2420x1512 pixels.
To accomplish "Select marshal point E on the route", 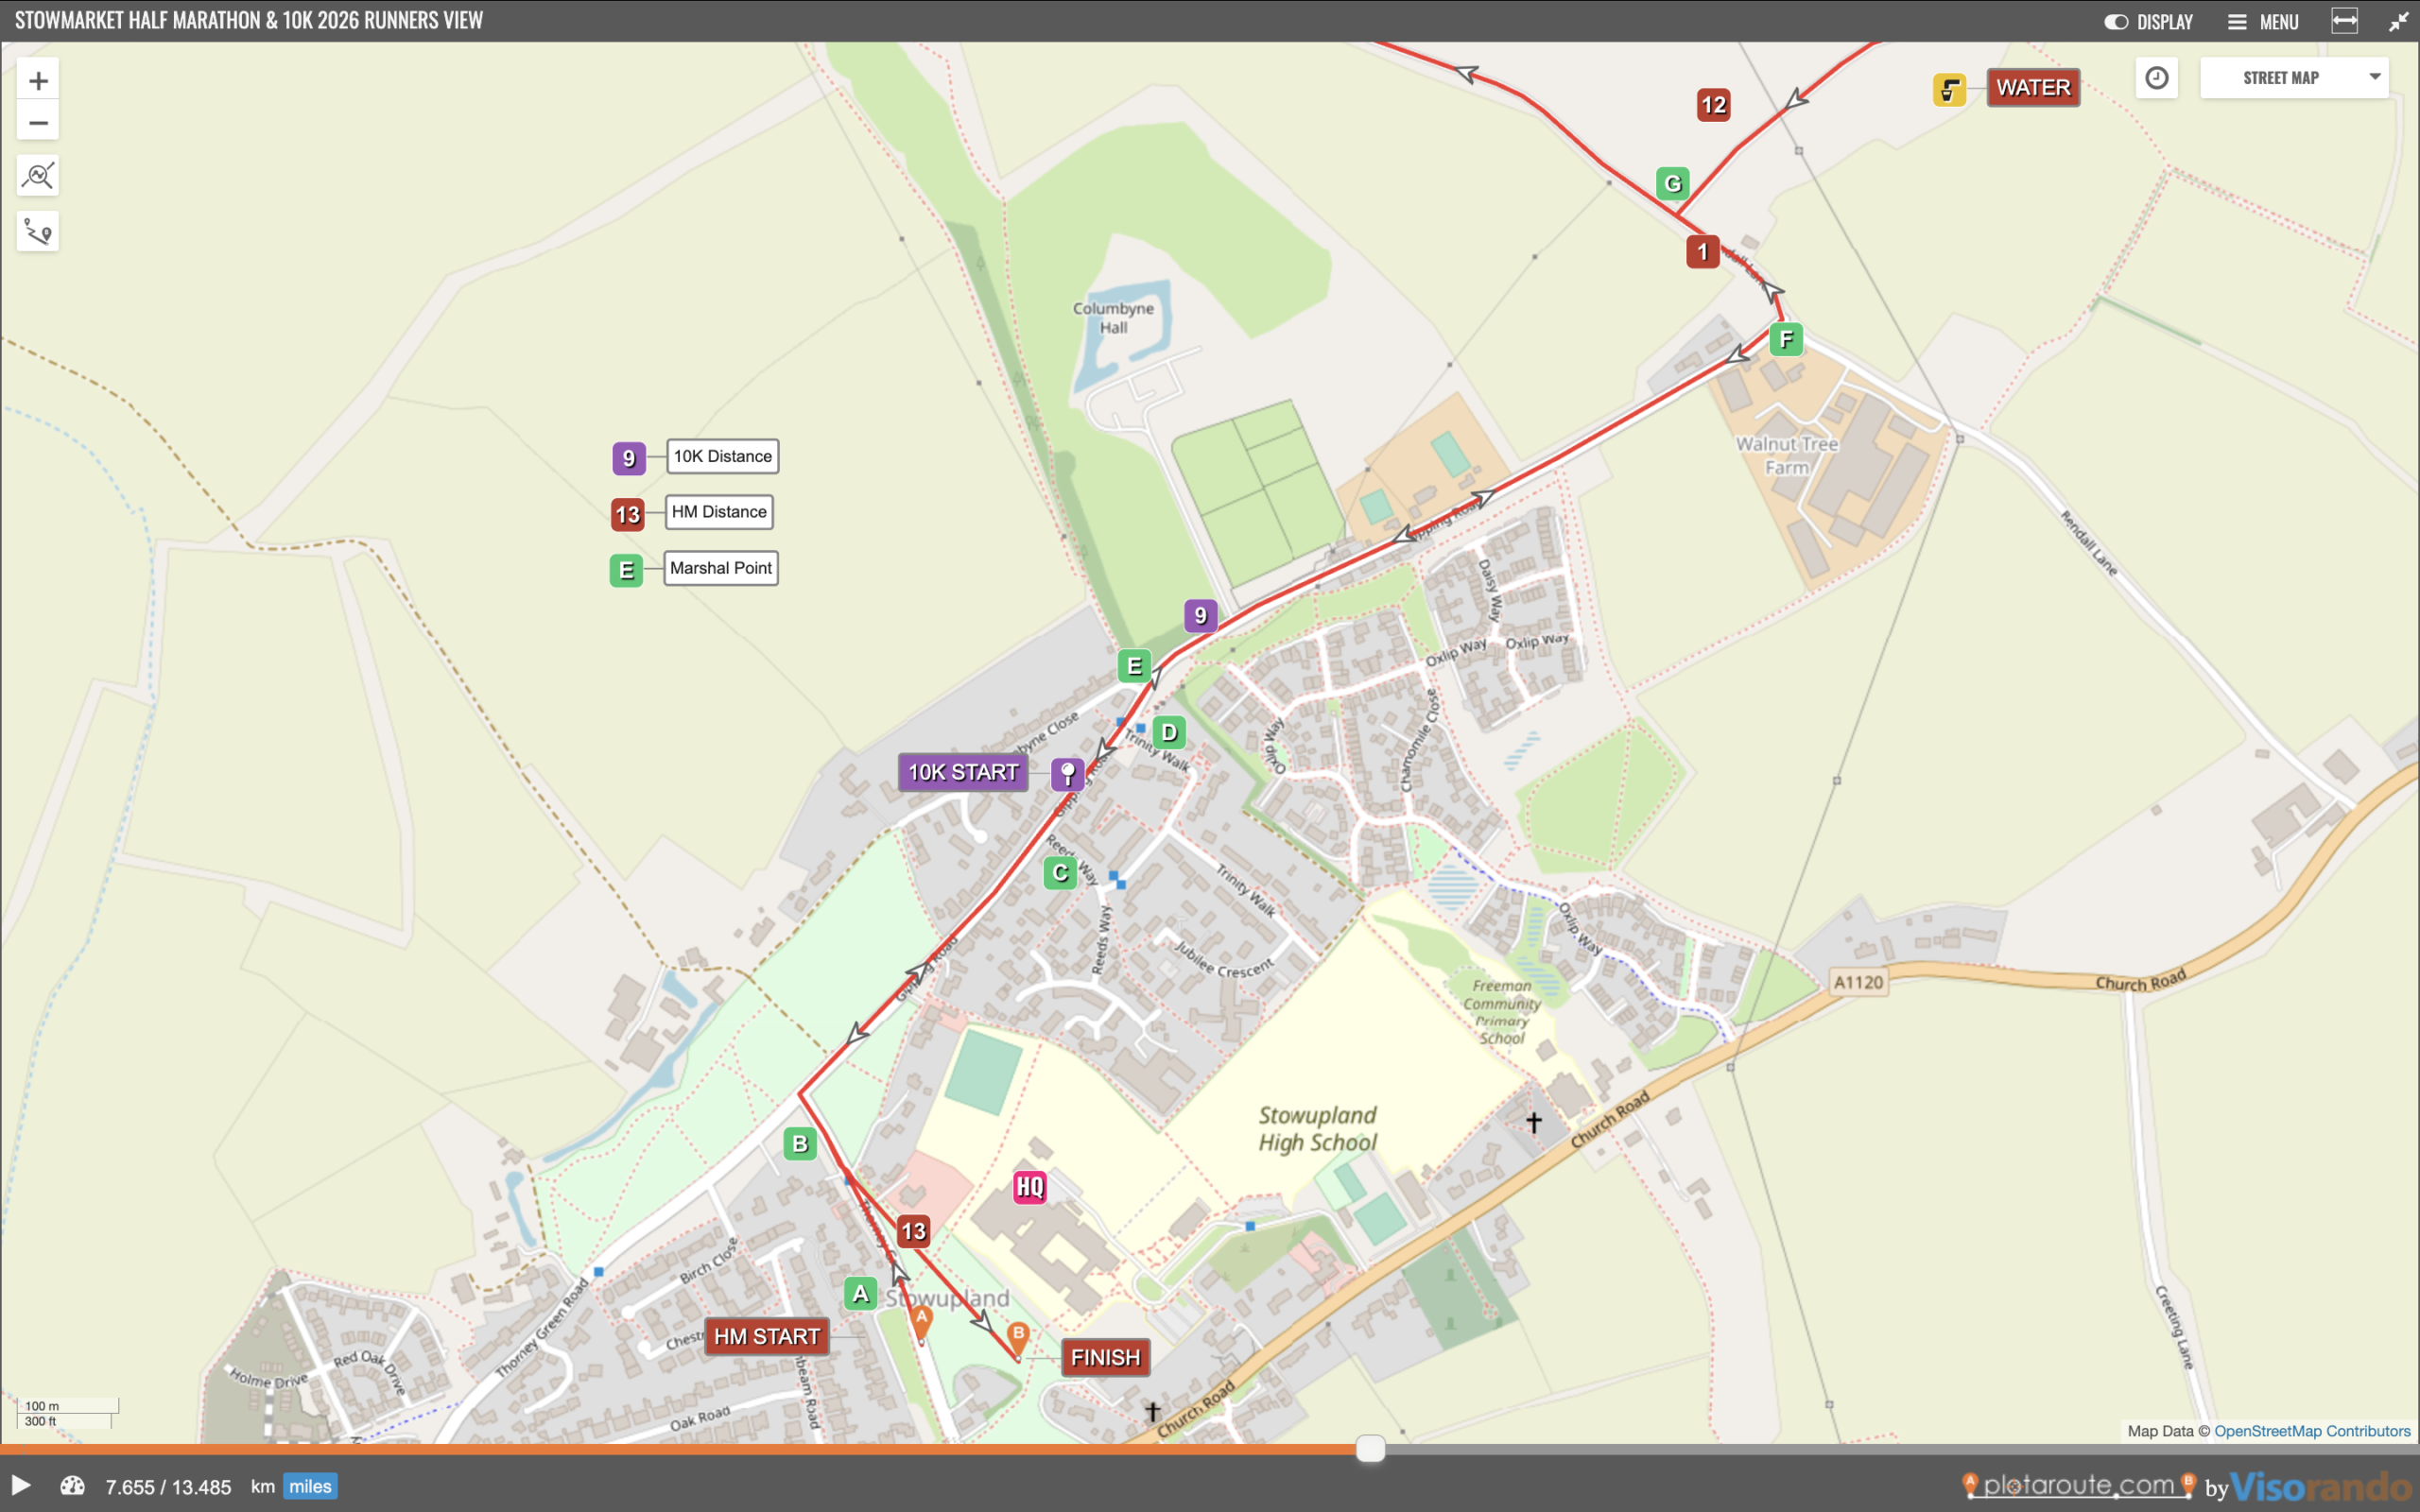I will click(1134, 666).
